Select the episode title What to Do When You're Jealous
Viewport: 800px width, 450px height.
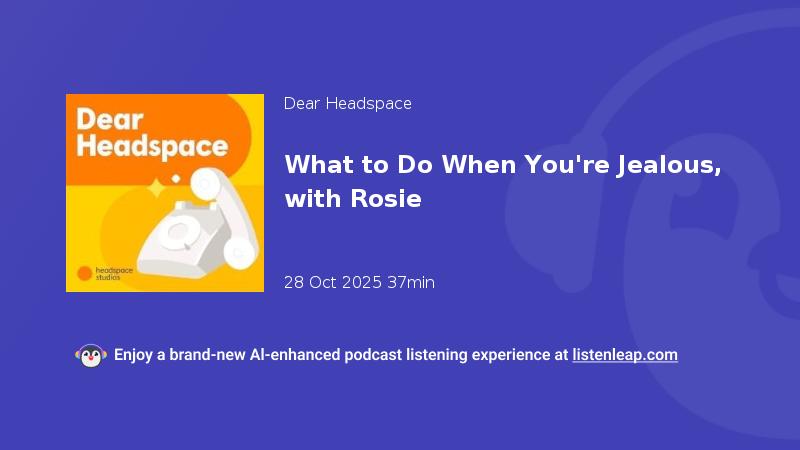coord(503,182)
